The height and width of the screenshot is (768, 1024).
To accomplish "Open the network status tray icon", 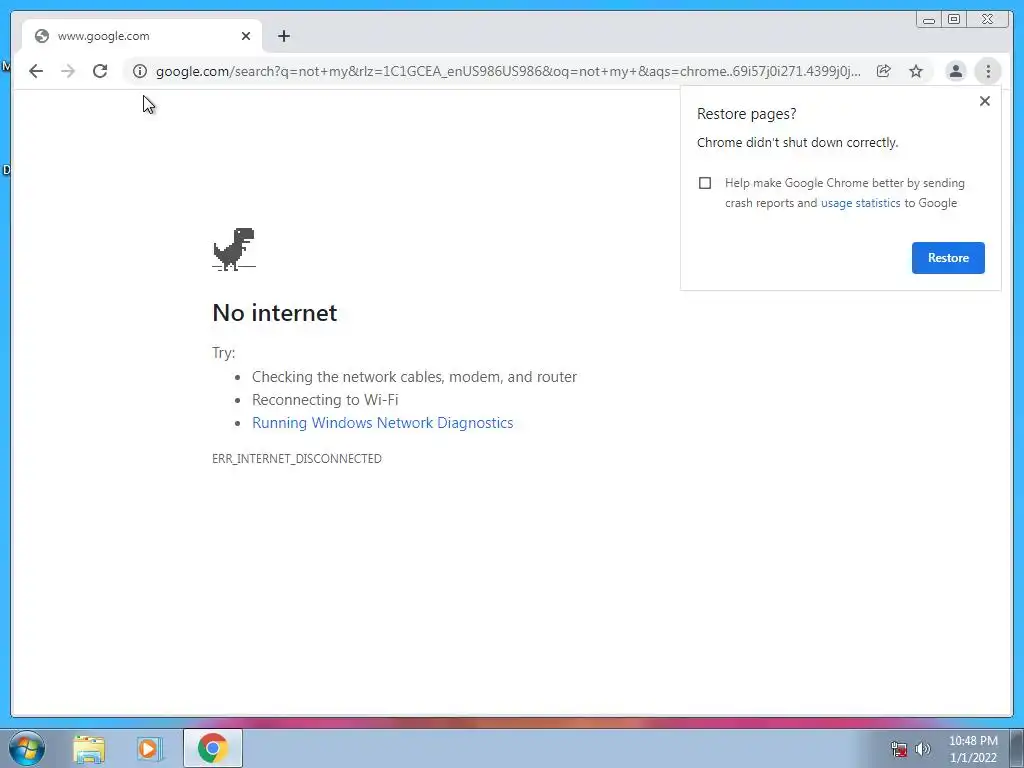I will [x=899, y=749].
